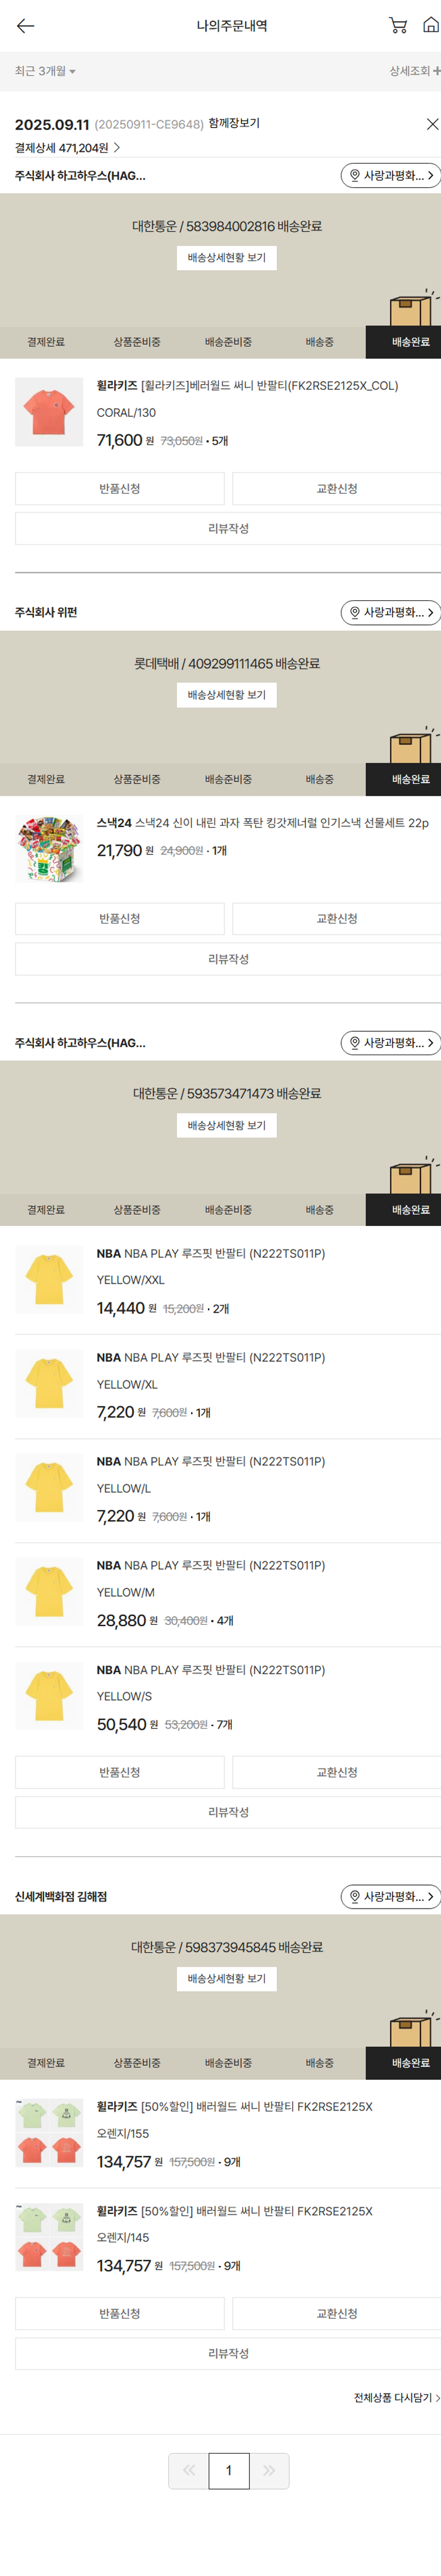Select the 배송완료 status tab of first order
441x2576 pixels.
410,342
